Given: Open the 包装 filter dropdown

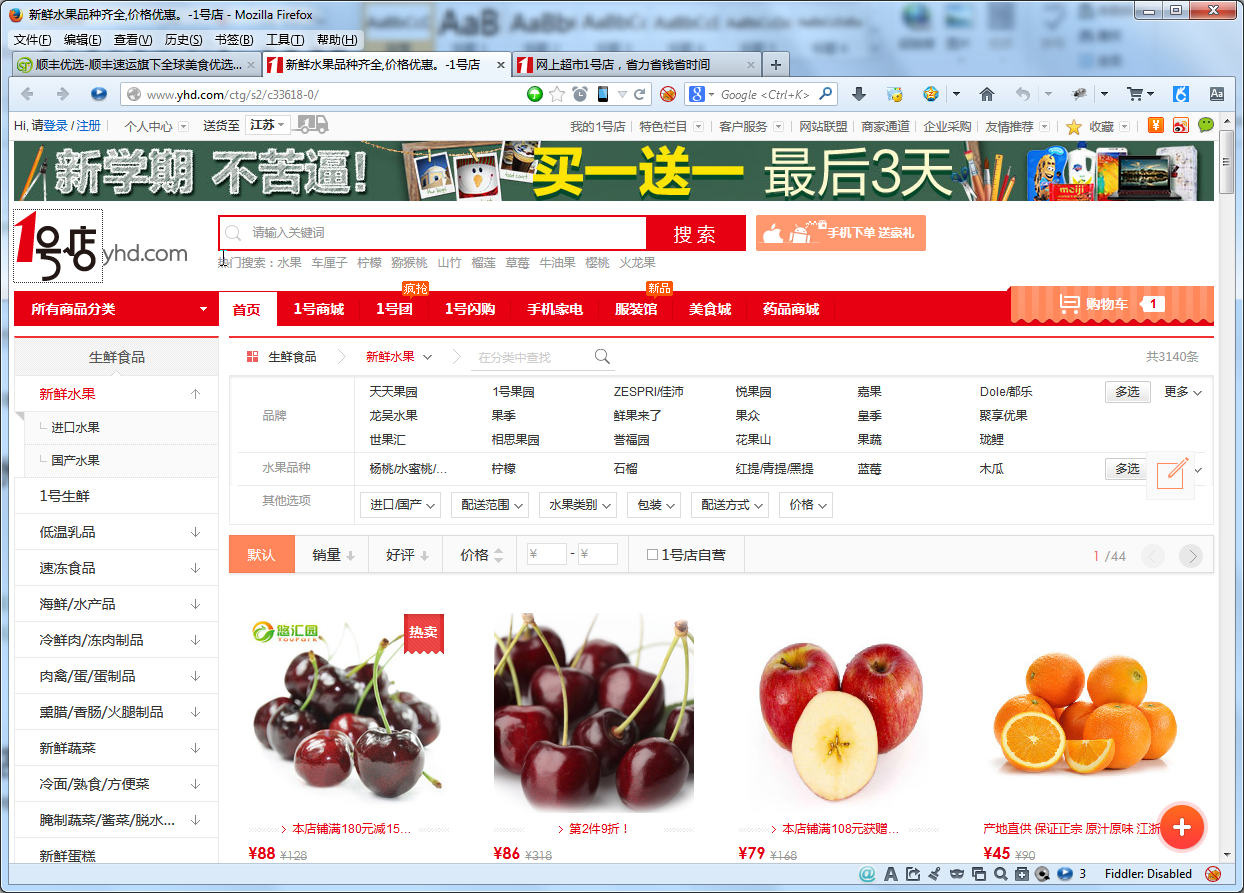Looking at the screenshot, I should pos(654,505).
